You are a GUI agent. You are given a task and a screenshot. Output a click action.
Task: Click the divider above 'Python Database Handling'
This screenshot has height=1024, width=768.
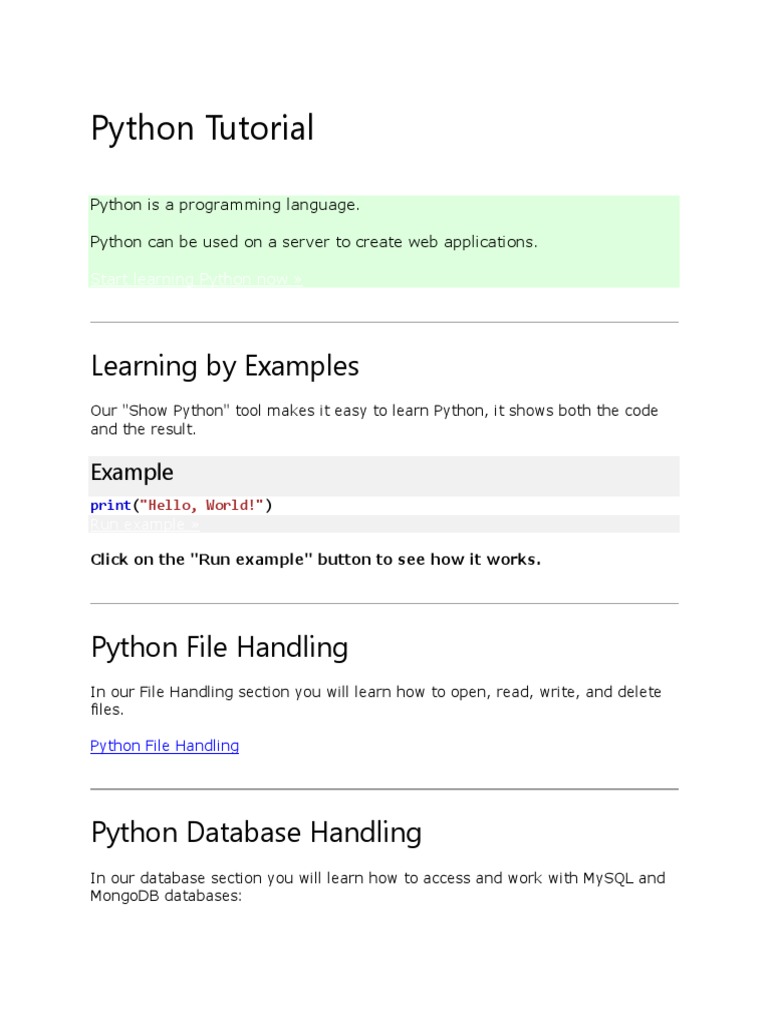click(384, 789)
